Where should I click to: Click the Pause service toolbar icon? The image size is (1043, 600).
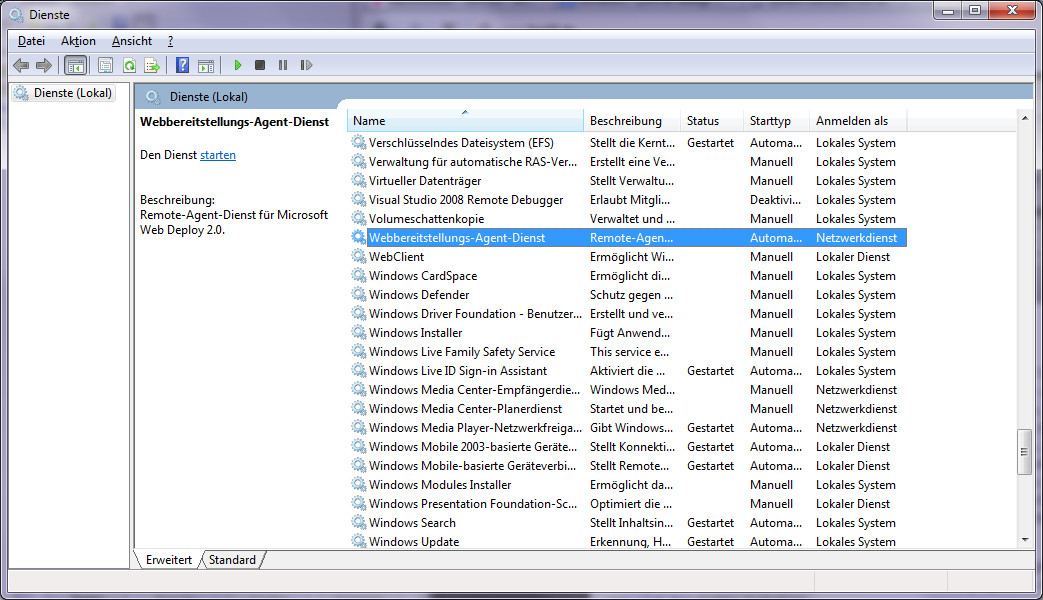pos(283,66)
